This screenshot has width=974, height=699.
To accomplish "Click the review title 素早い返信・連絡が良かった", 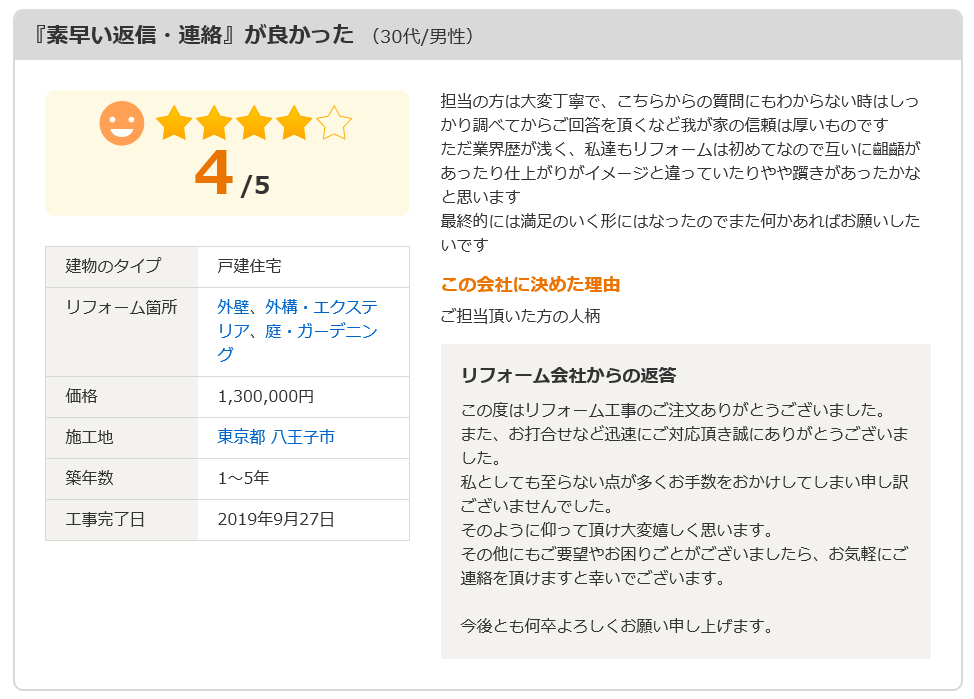I will pyautogui.click(x=194, y=35).
